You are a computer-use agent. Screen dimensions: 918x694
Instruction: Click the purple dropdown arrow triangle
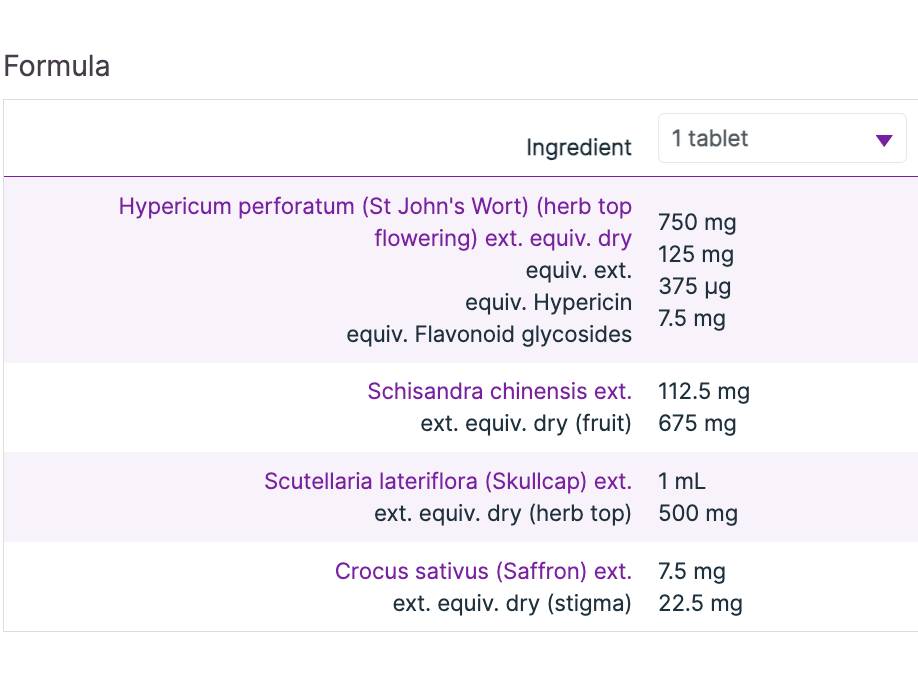click(884, 140)
